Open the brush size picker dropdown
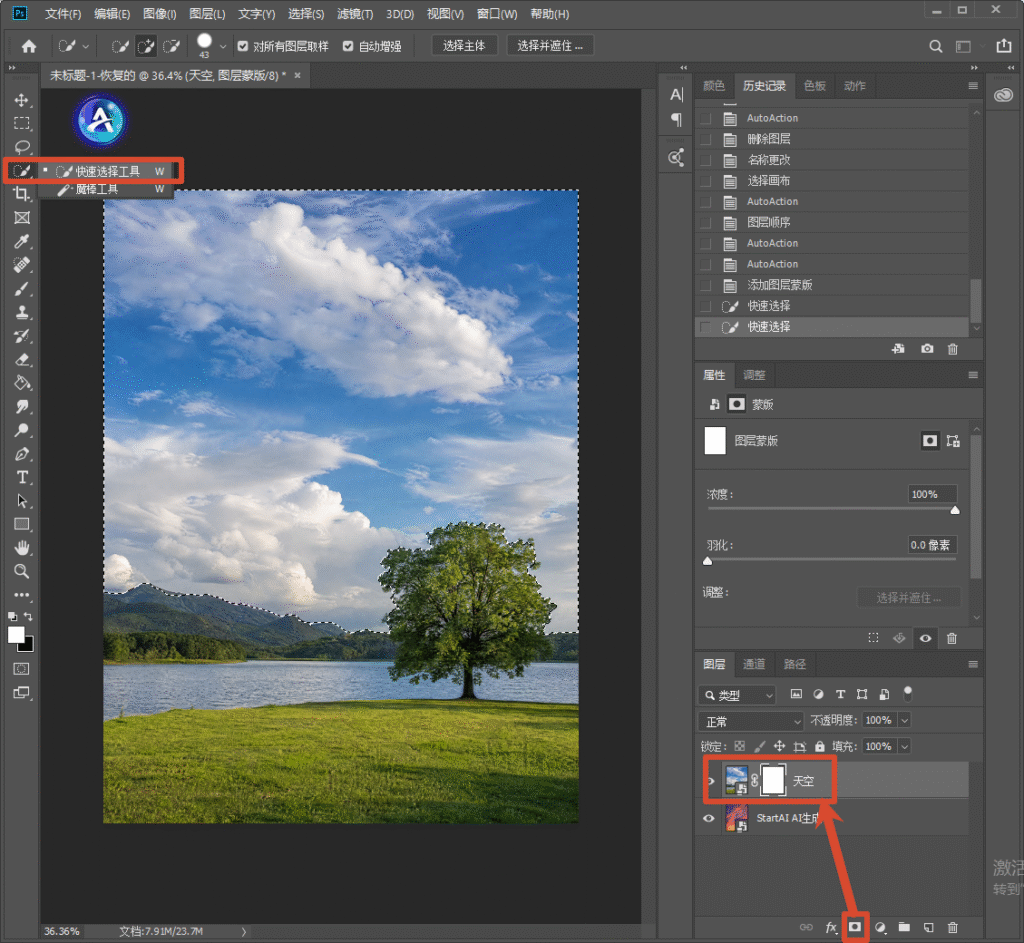 tap(223, 46)
